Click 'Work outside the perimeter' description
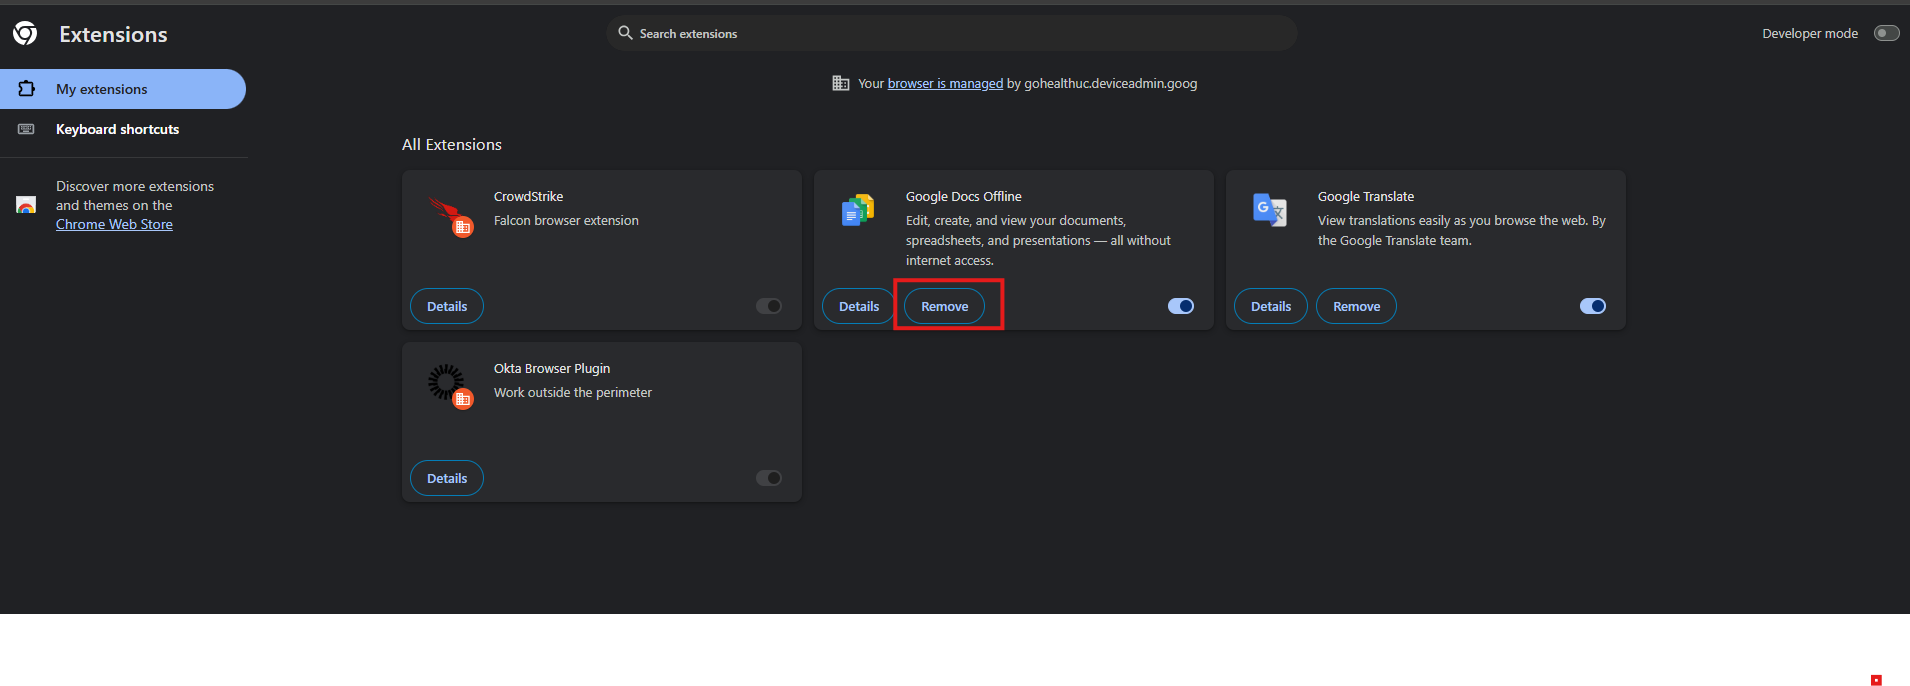Image resolution: width=1910 pixels, height=686 pixels. coord(573,392)
